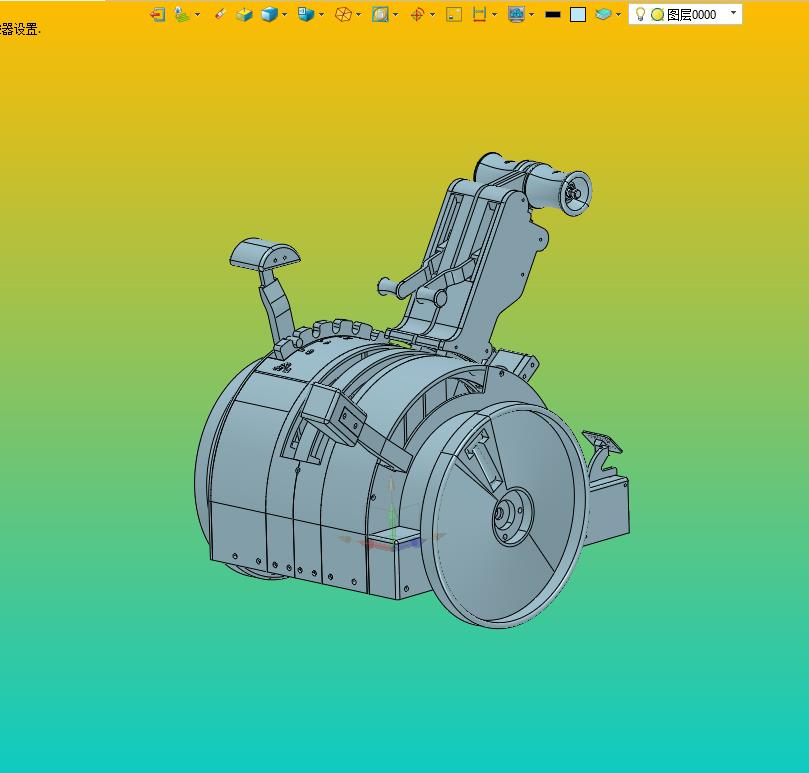Viewport: 809px width, 773px height.
Task: Select the red dimension bracket icon
Action: (x=479, y=14)
